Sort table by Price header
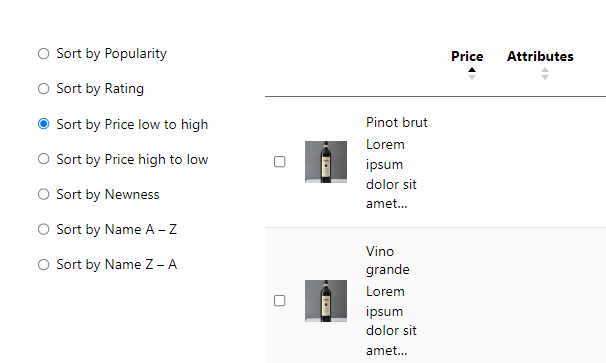606x363 pixels. (467, 56)
